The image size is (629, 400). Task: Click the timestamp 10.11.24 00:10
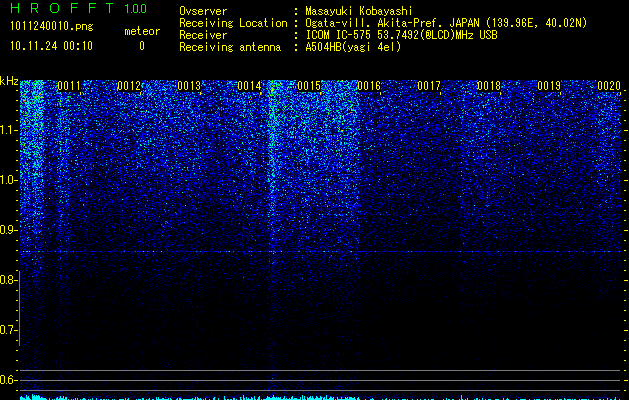click(x=51, y=46)
